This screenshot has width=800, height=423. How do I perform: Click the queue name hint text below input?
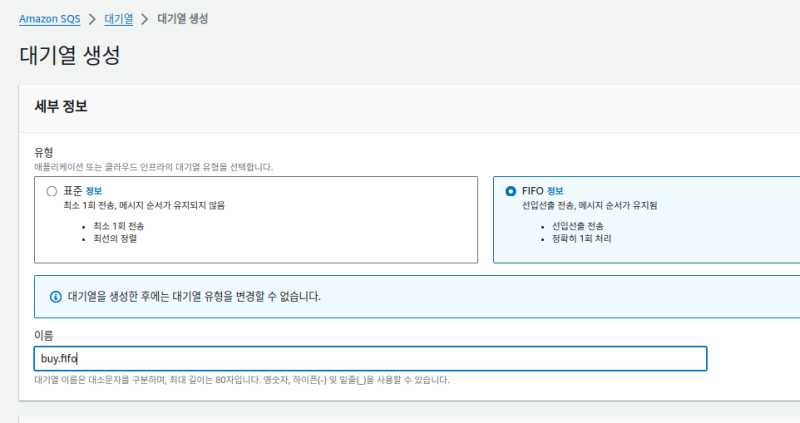(241, 380)
